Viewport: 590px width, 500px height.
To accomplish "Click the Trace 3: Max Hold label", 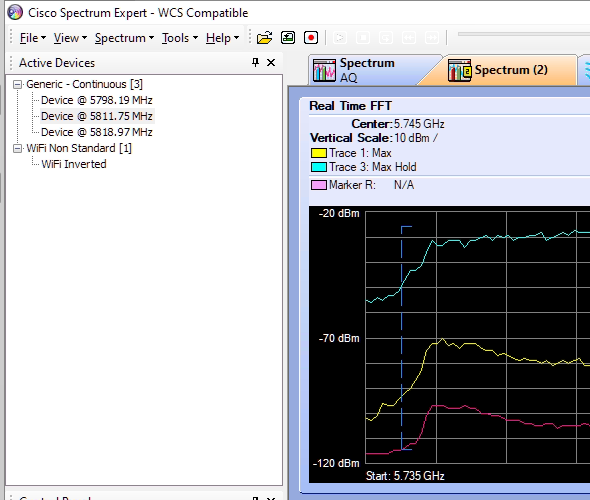I will point(373,167).
